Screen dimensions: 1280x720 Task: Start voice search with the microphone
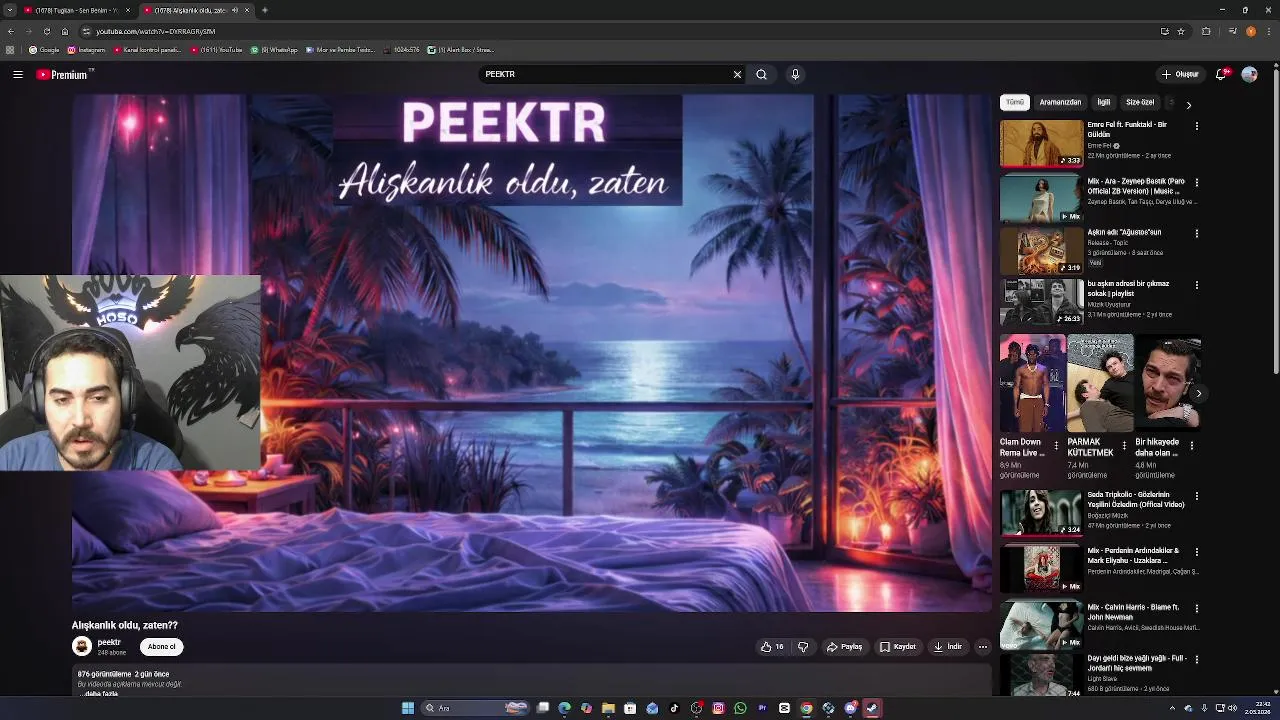795,74
